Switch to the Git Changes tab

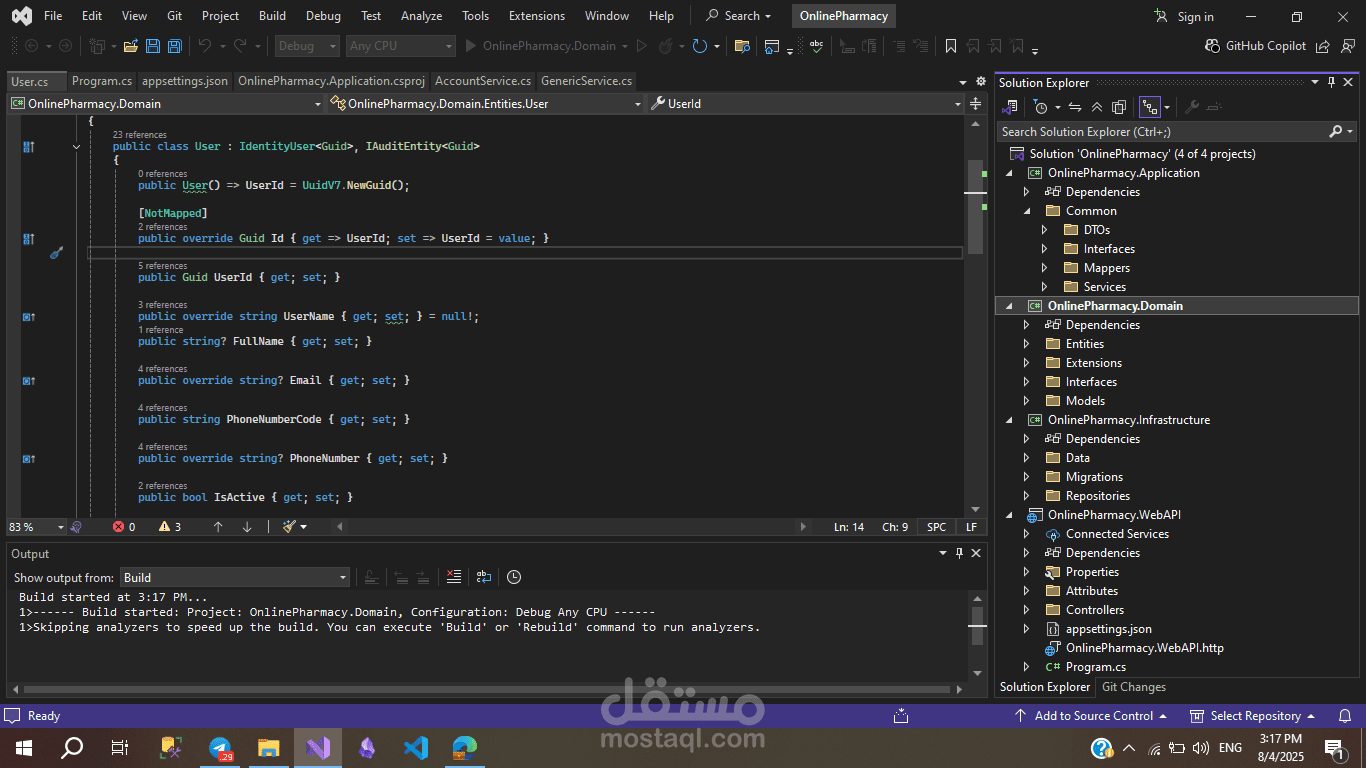pos(1133,687)
